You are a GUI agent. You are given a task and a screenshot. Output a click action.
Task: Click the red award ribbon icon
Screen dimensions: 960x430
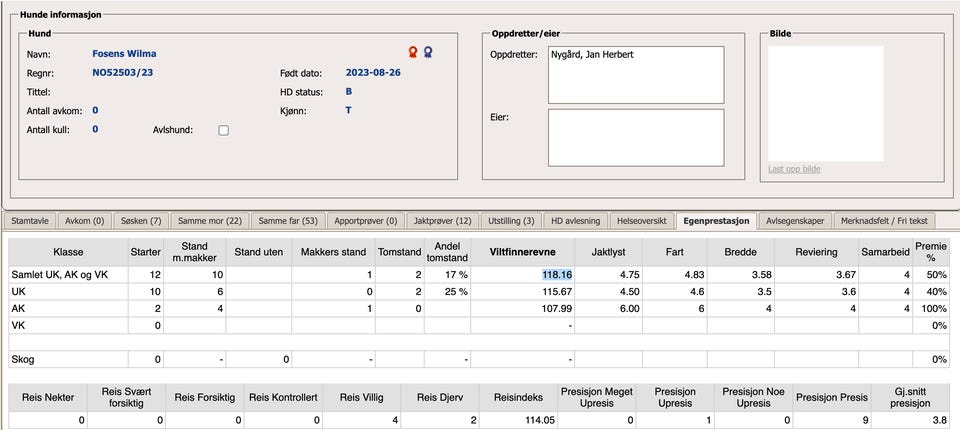(412, 52)
